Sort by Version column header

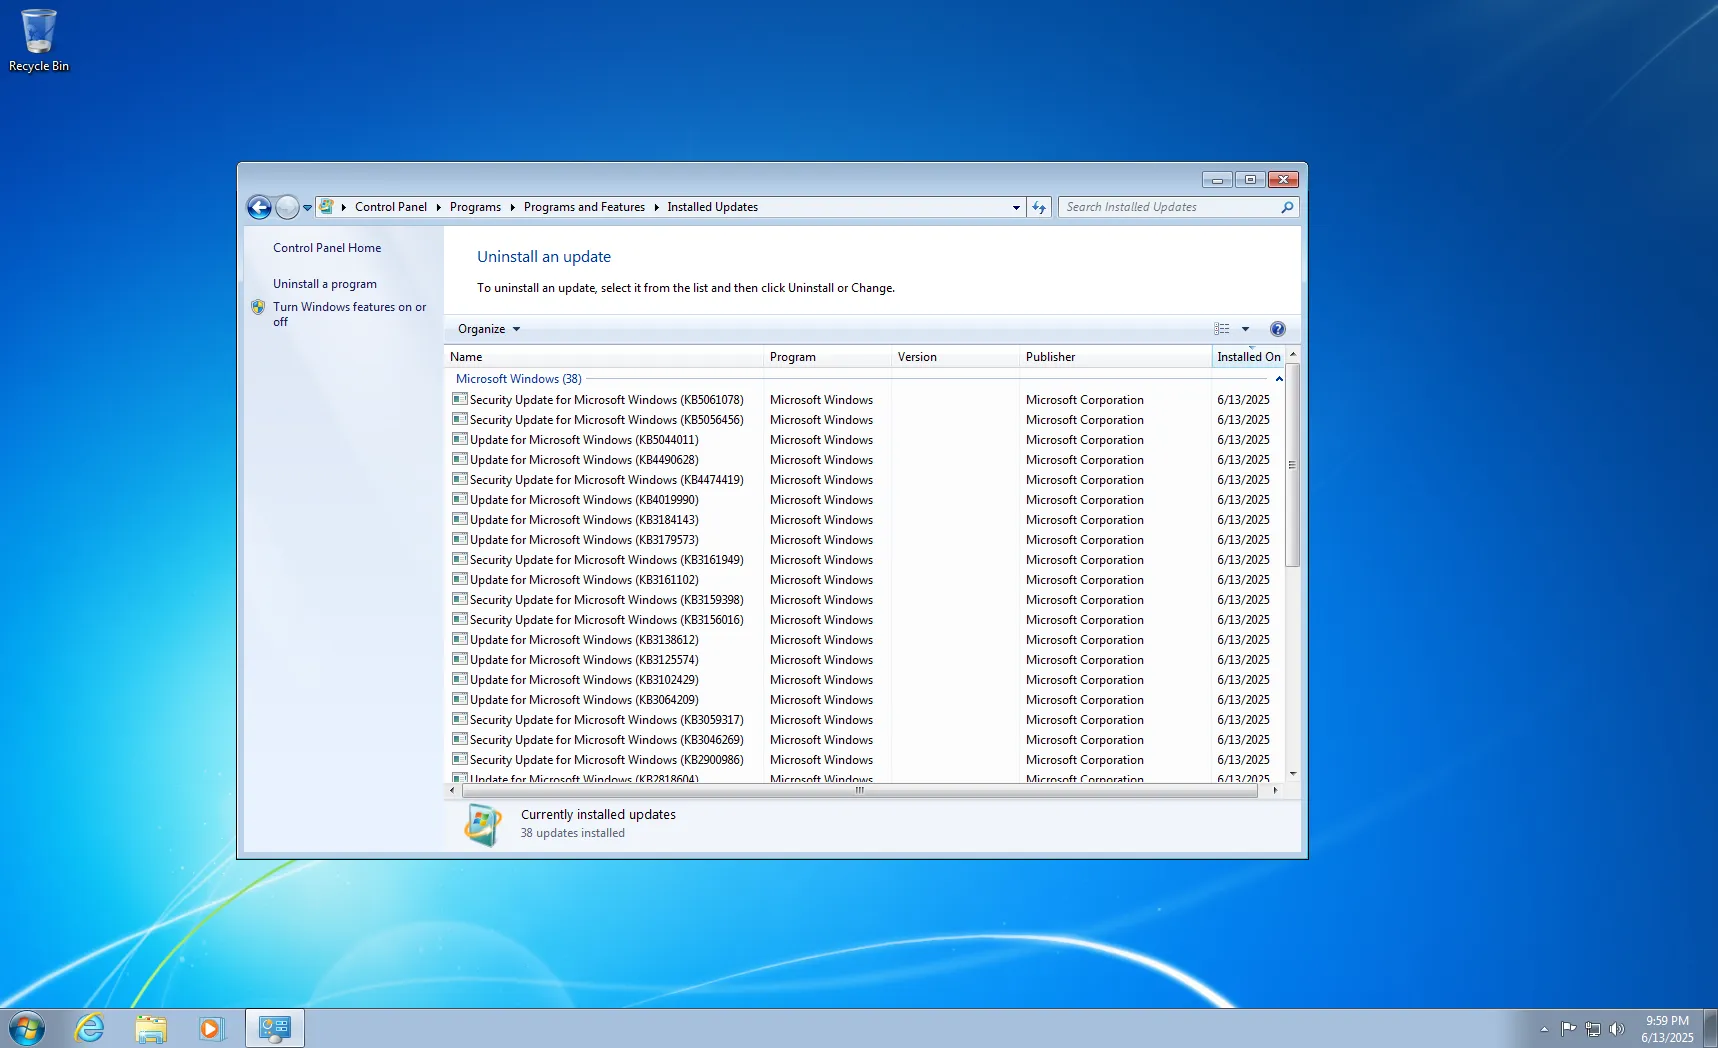[955, 357]
